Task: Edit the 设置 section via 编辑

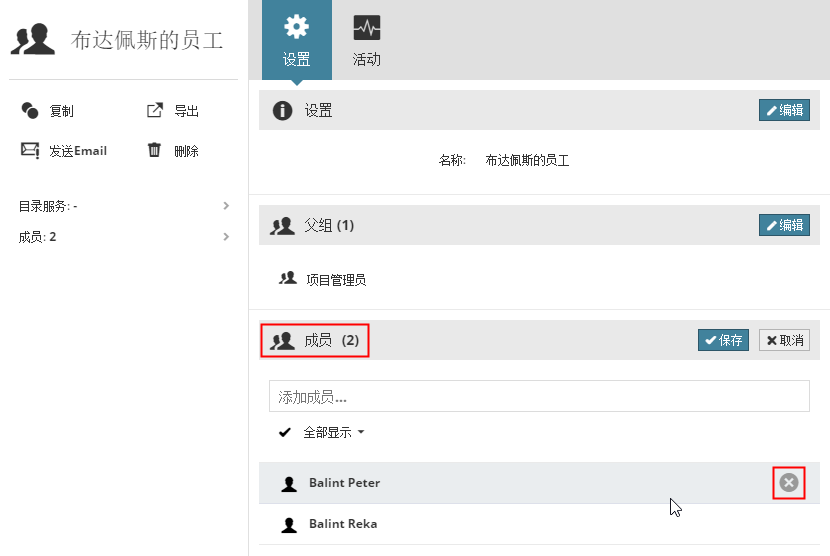Action: (x=784, y=110)
